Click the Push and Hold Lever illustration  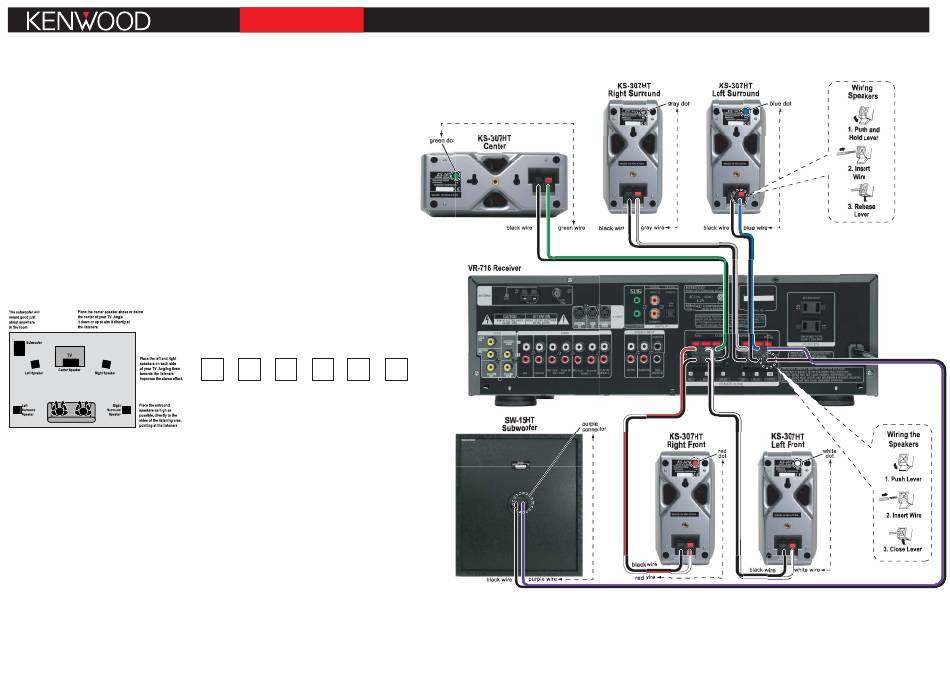point(862,115)
